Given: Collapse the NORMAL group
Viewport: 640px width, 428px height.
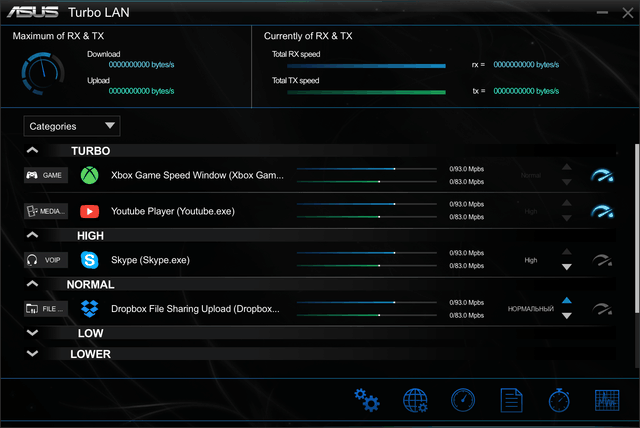Looking at the screenshot, I should coord(32,284).
